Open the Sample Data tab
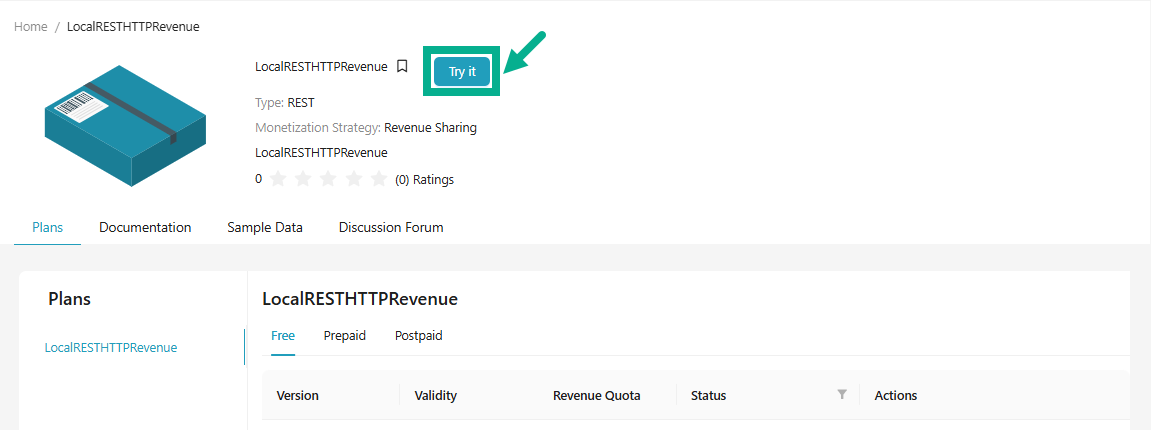Viewport: 1151px width, 430px height. click(x=265, y=228)
